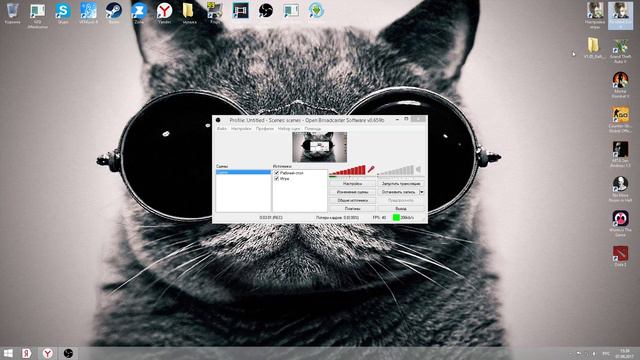Click the green bitrate status indicator
Image resolution: width=640 pixels, height=360 pixels.
coord(396,218)
